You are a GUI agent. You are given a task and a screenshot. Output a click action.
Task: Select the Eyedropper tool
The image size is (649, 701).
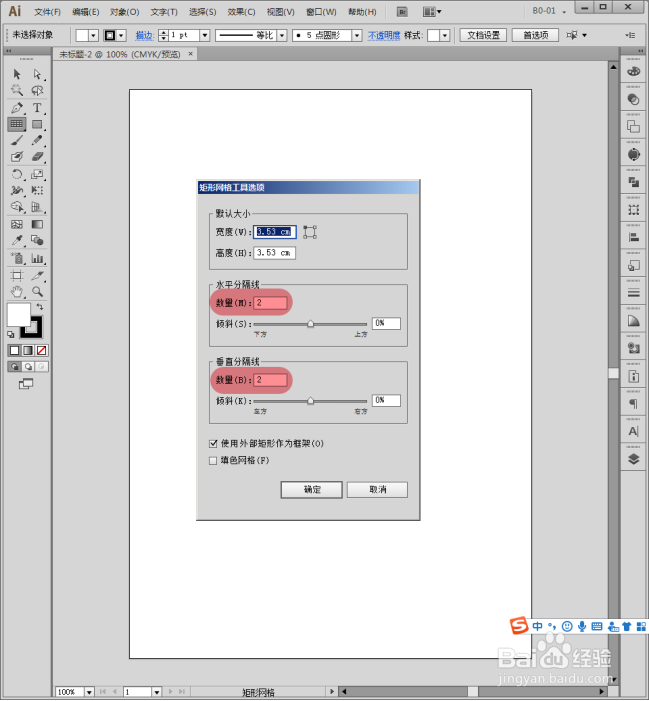click(17, 241)
